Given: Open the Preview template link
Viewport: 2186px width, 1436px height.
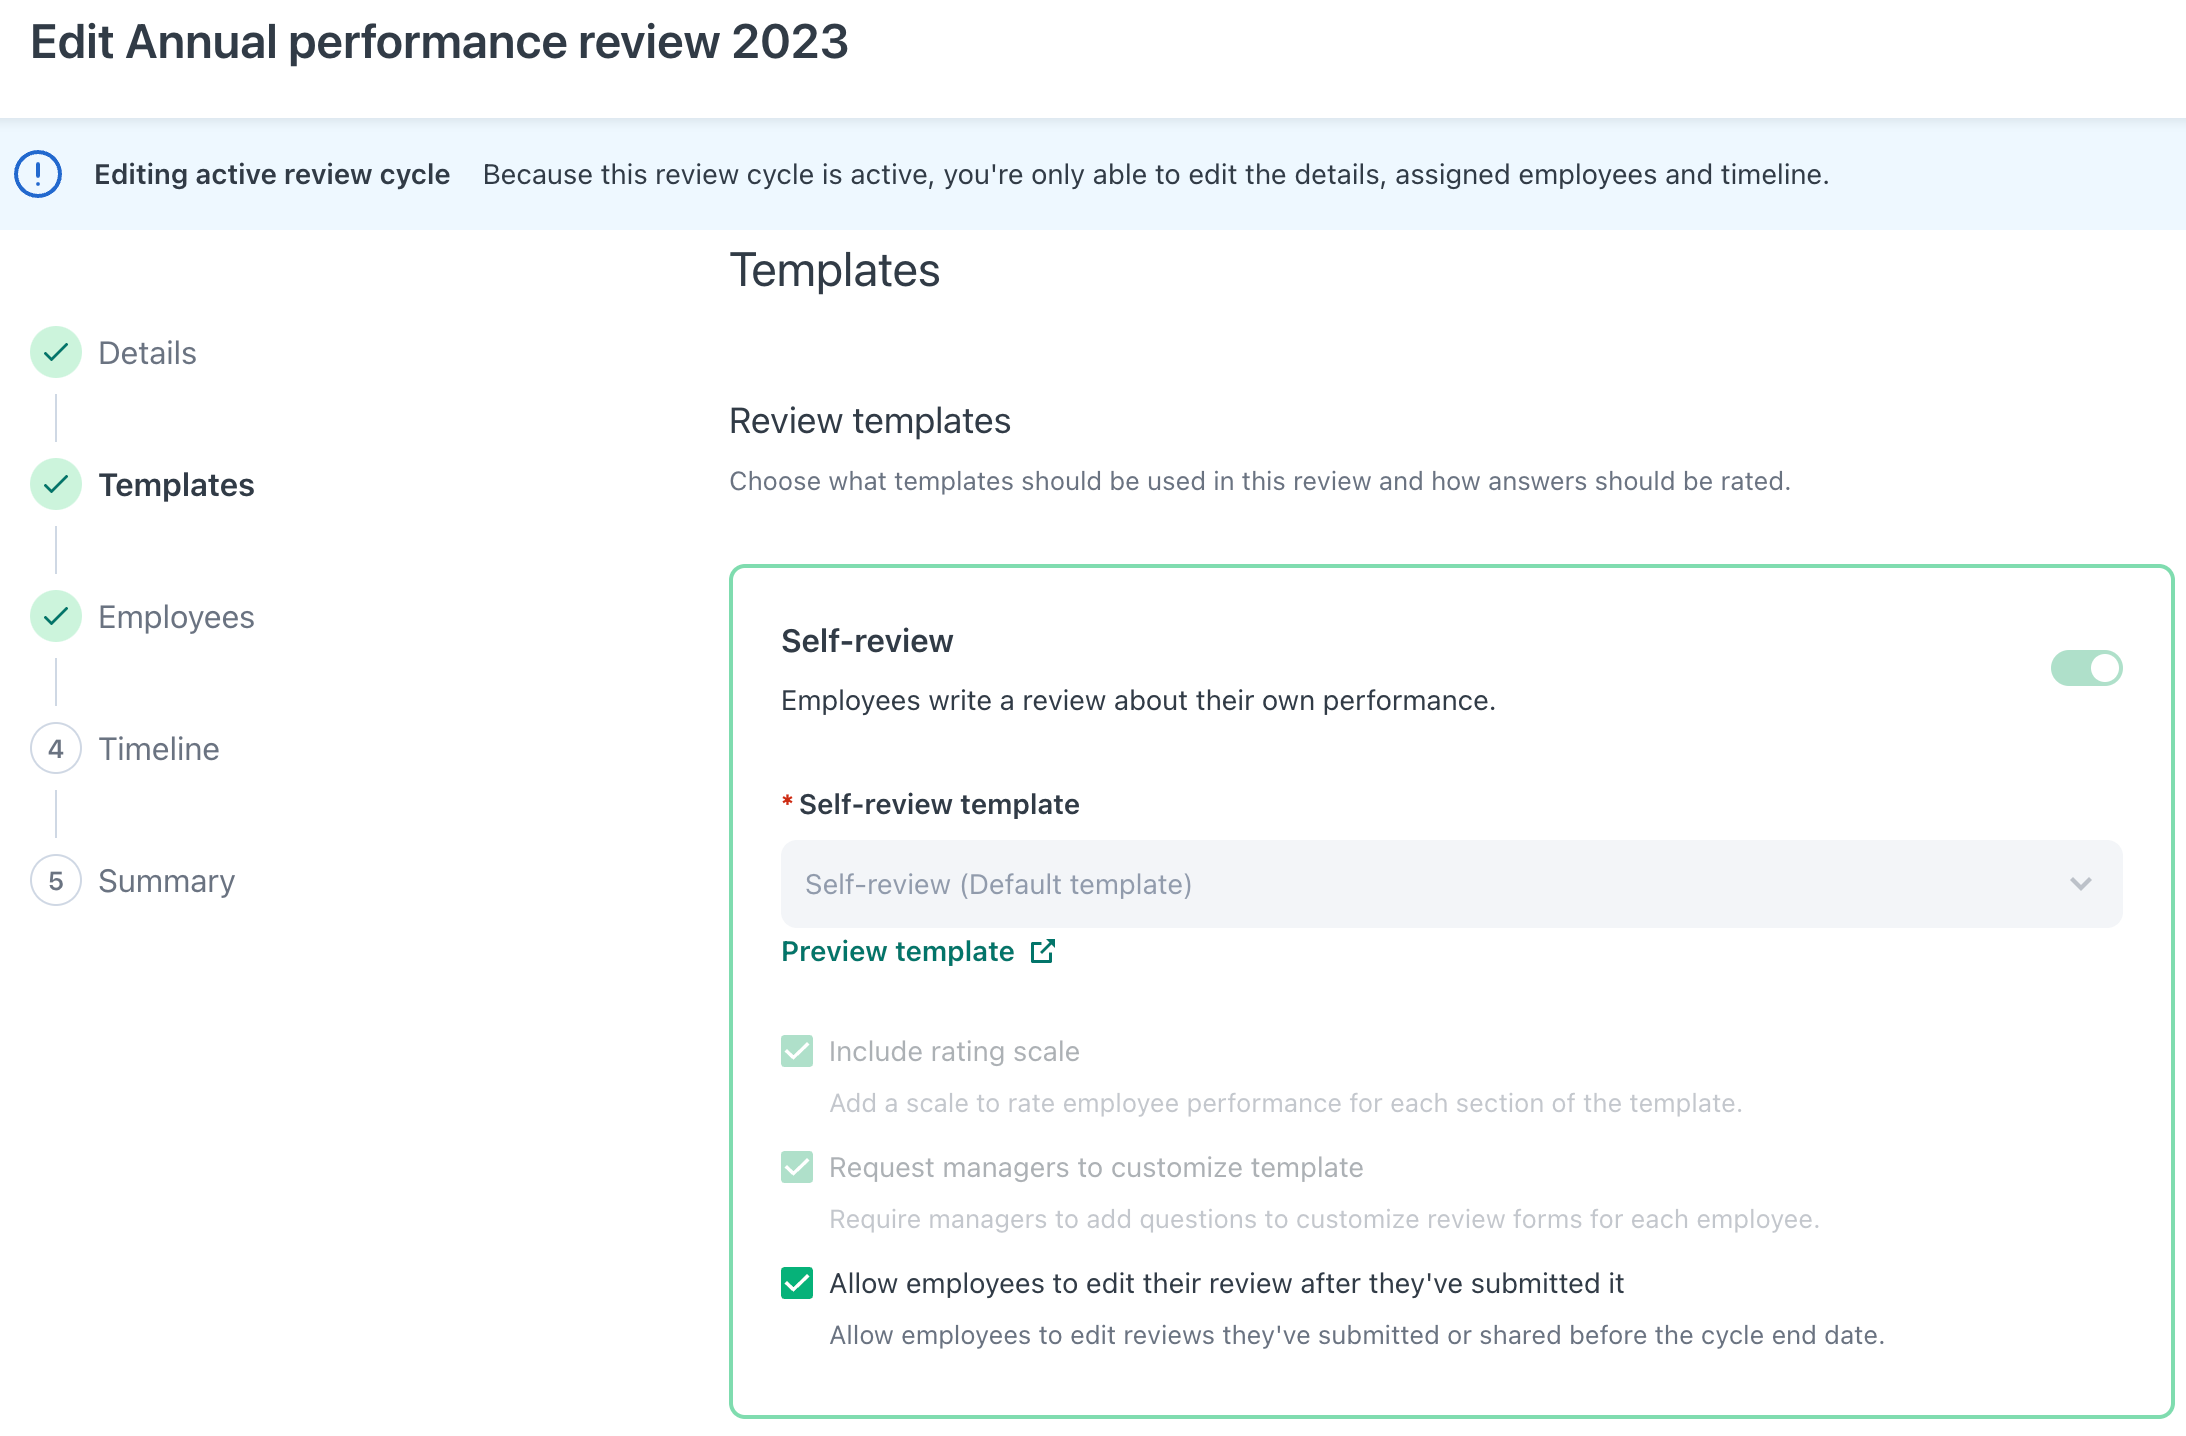Looking at the screenshot, I should (x=897, y=951).
